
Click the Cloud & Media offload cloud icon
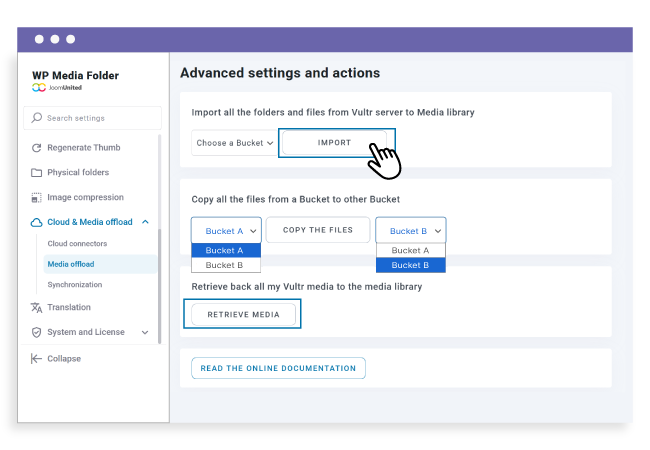pos(36,223)
